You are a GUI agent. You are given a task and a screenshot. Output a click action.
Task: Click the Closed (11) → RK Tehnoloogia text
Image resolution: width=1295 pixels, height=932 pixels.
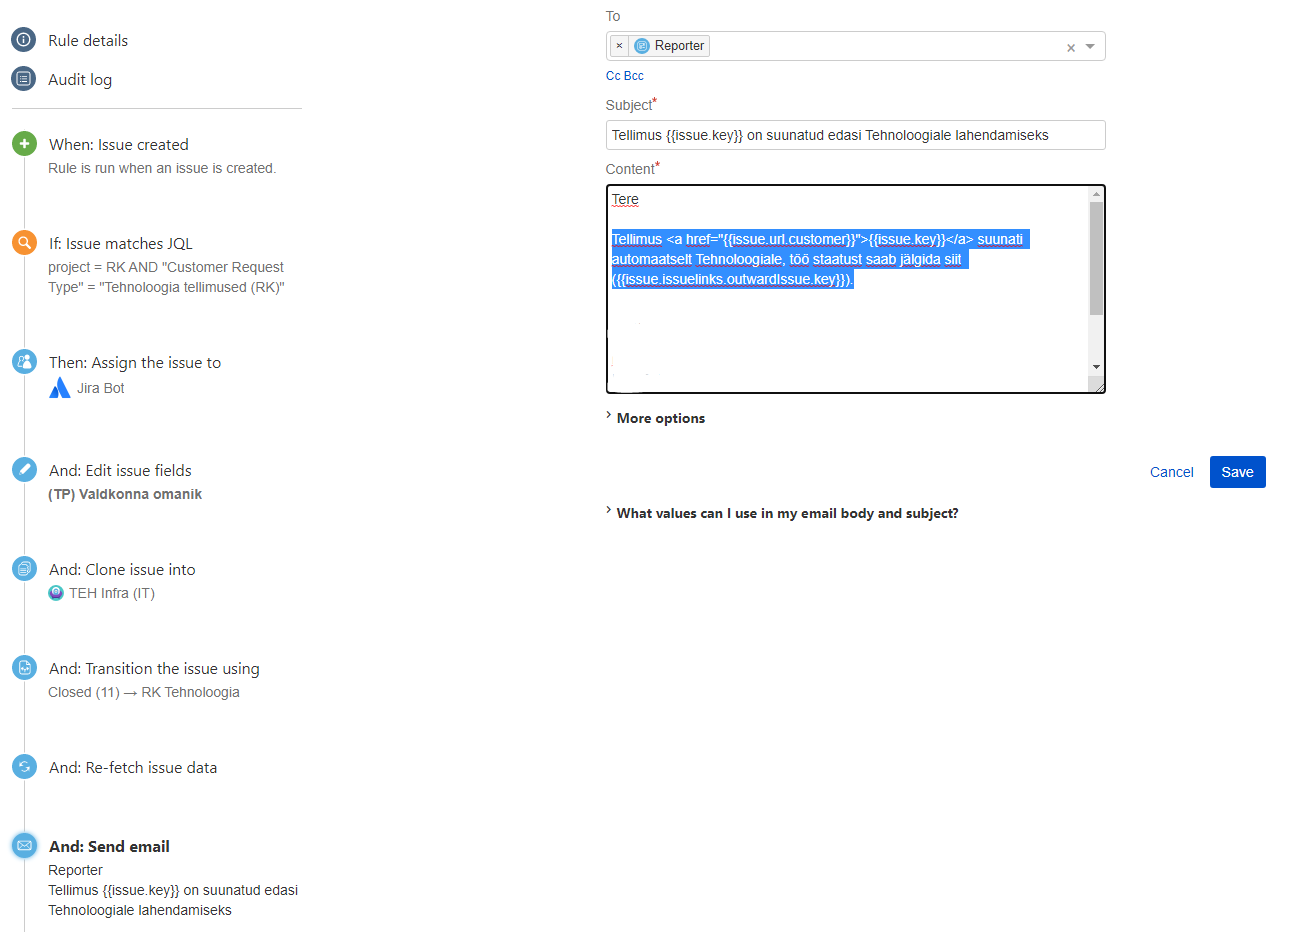[144, 692]
